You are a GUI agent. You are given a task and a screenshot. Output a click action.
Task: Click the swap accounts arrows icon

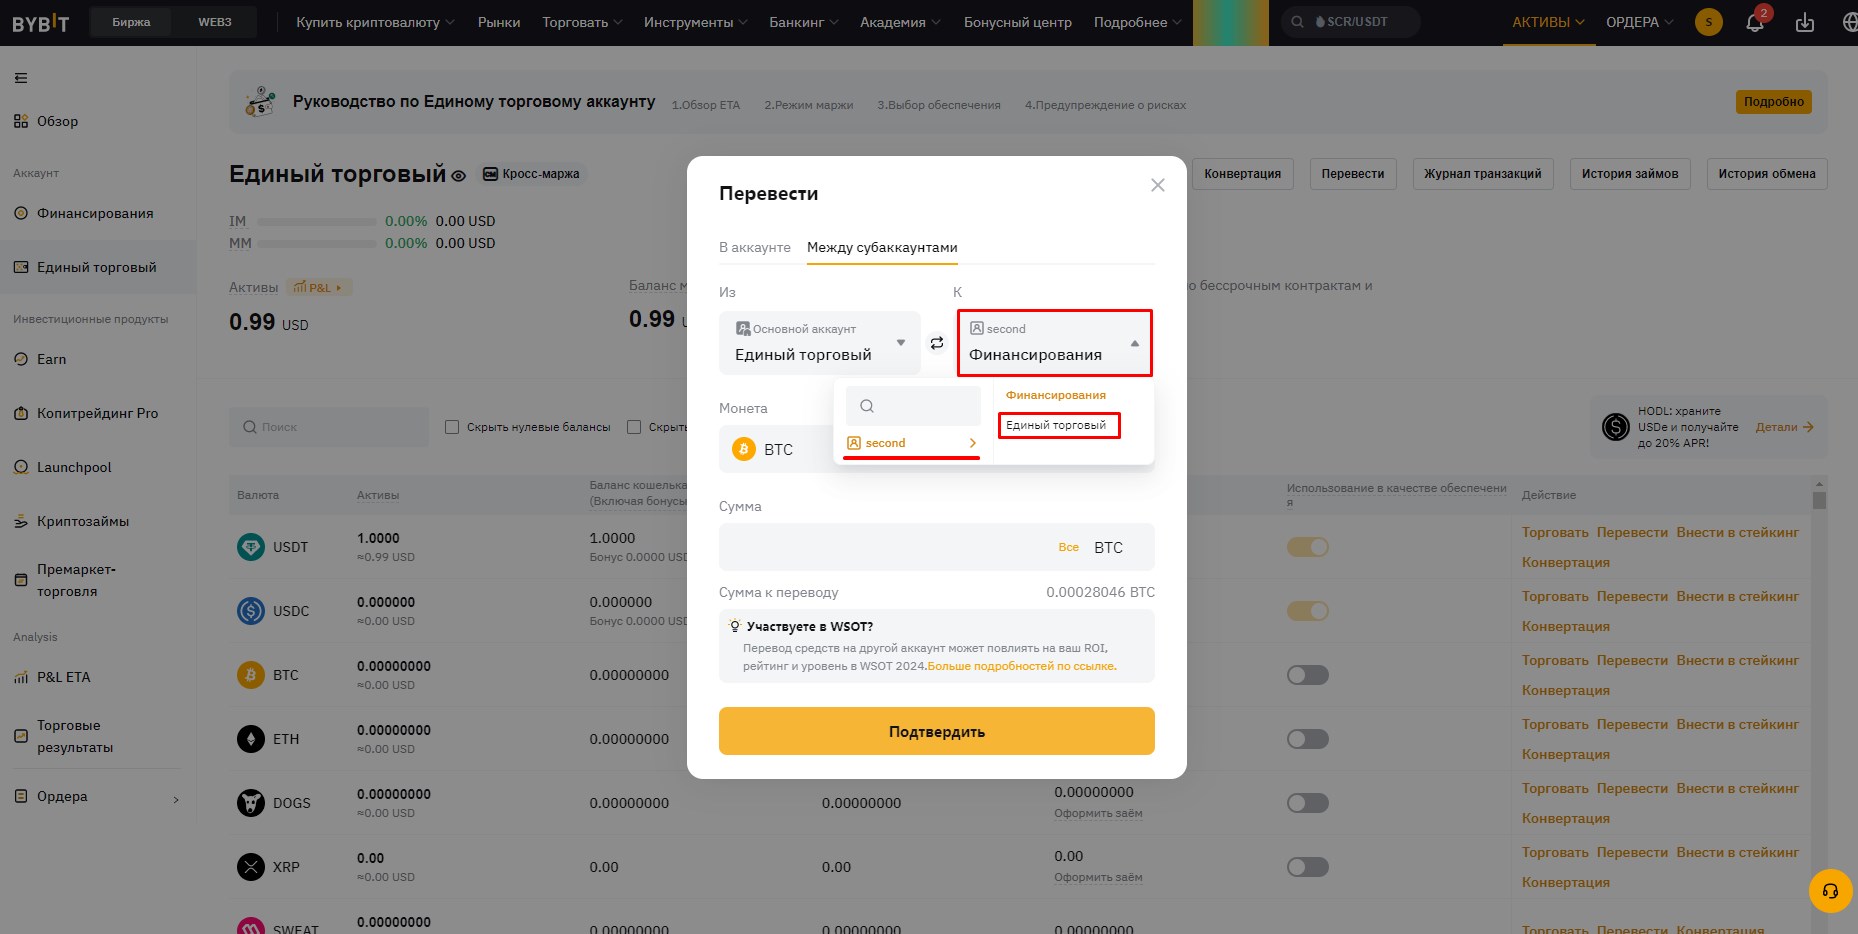click(937, 343)
